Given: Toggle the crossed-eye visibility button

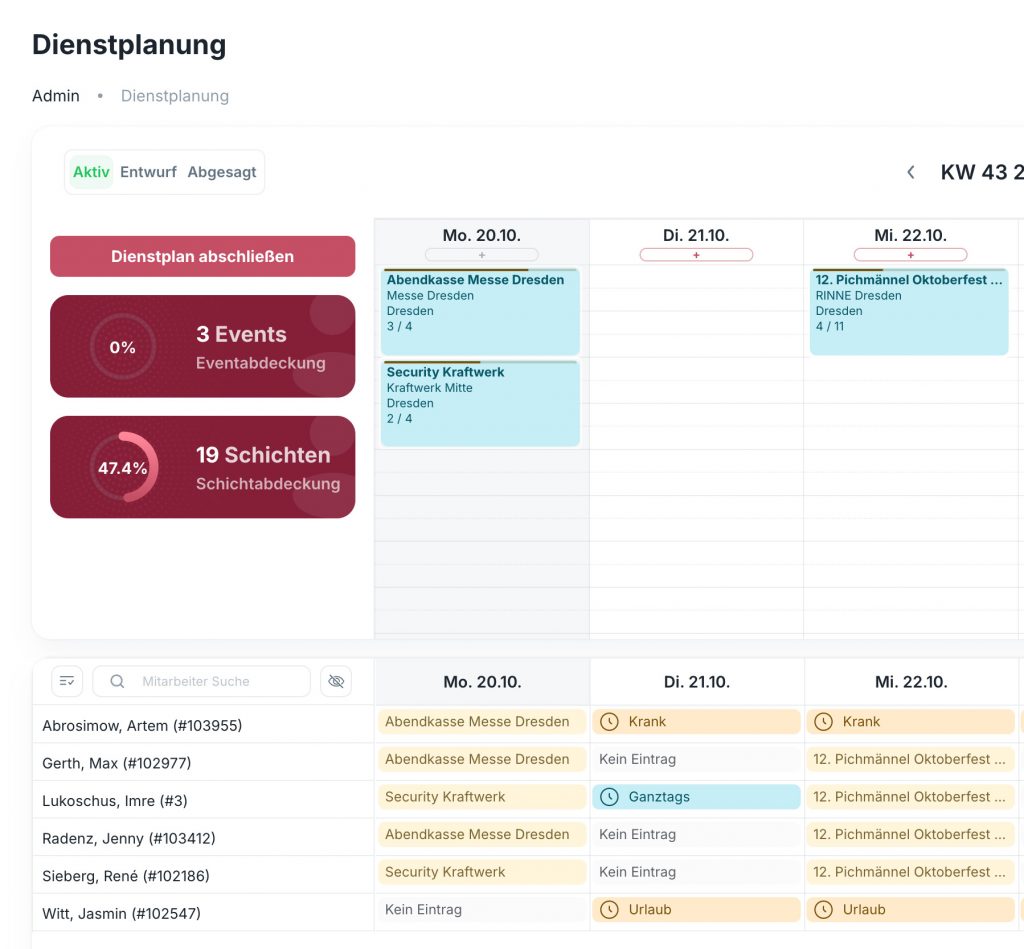Looking at the screenshot, I should click(x=336, y=681).
